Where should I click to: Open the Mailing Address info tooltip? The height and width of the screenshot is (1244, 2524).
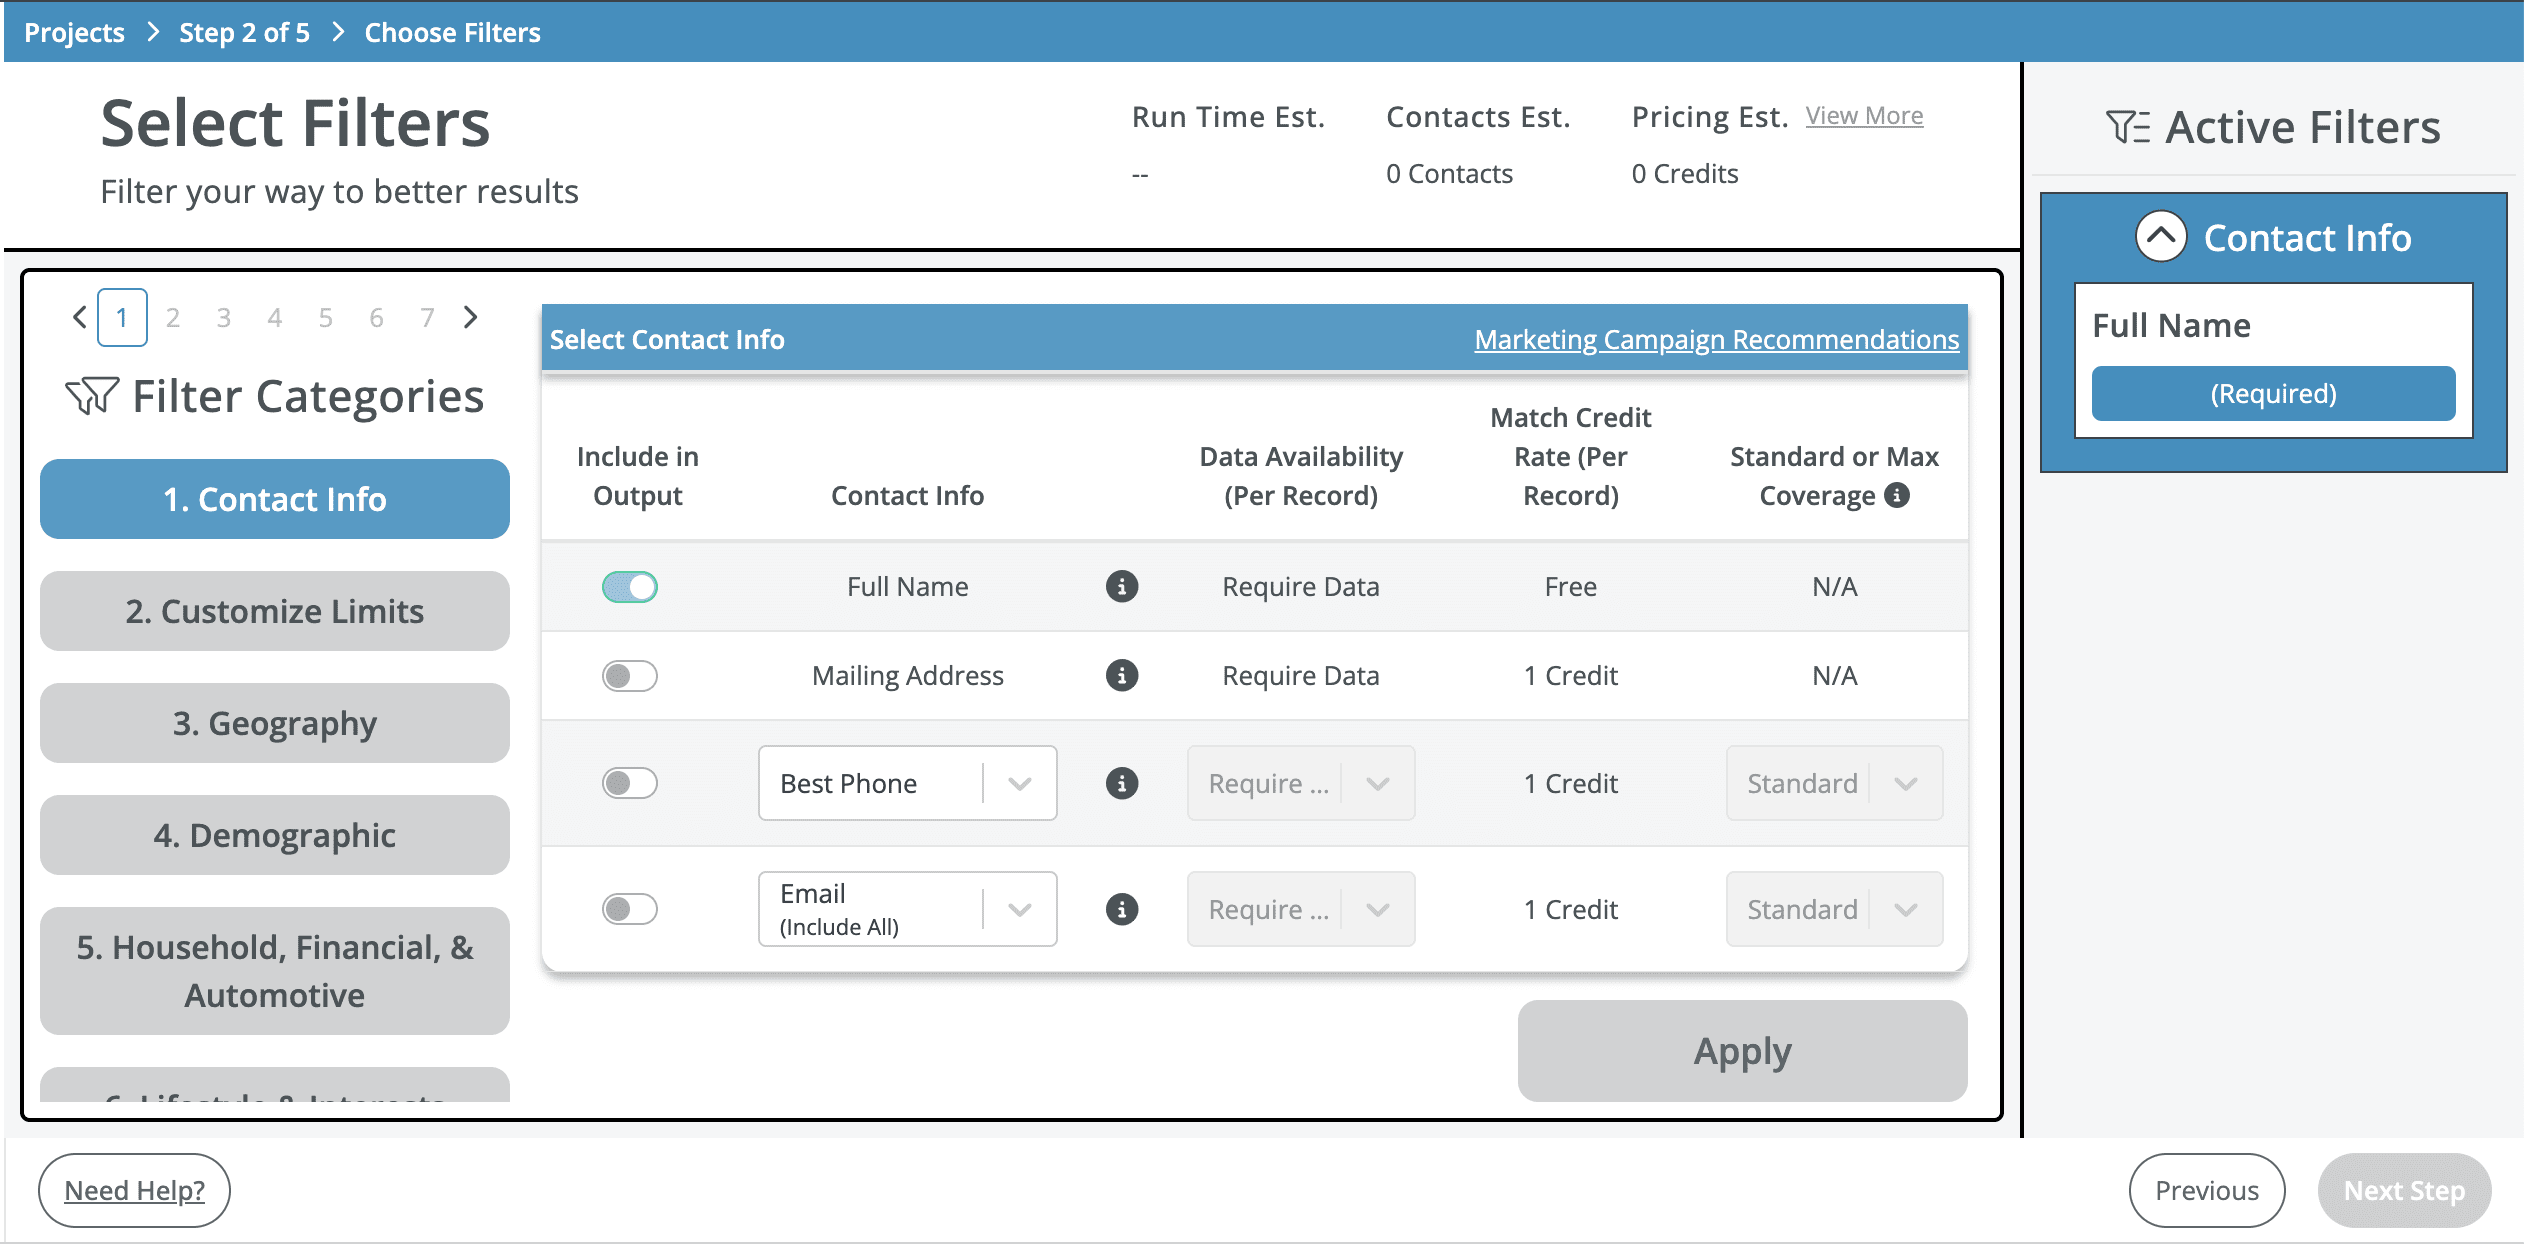point(1122,675)
